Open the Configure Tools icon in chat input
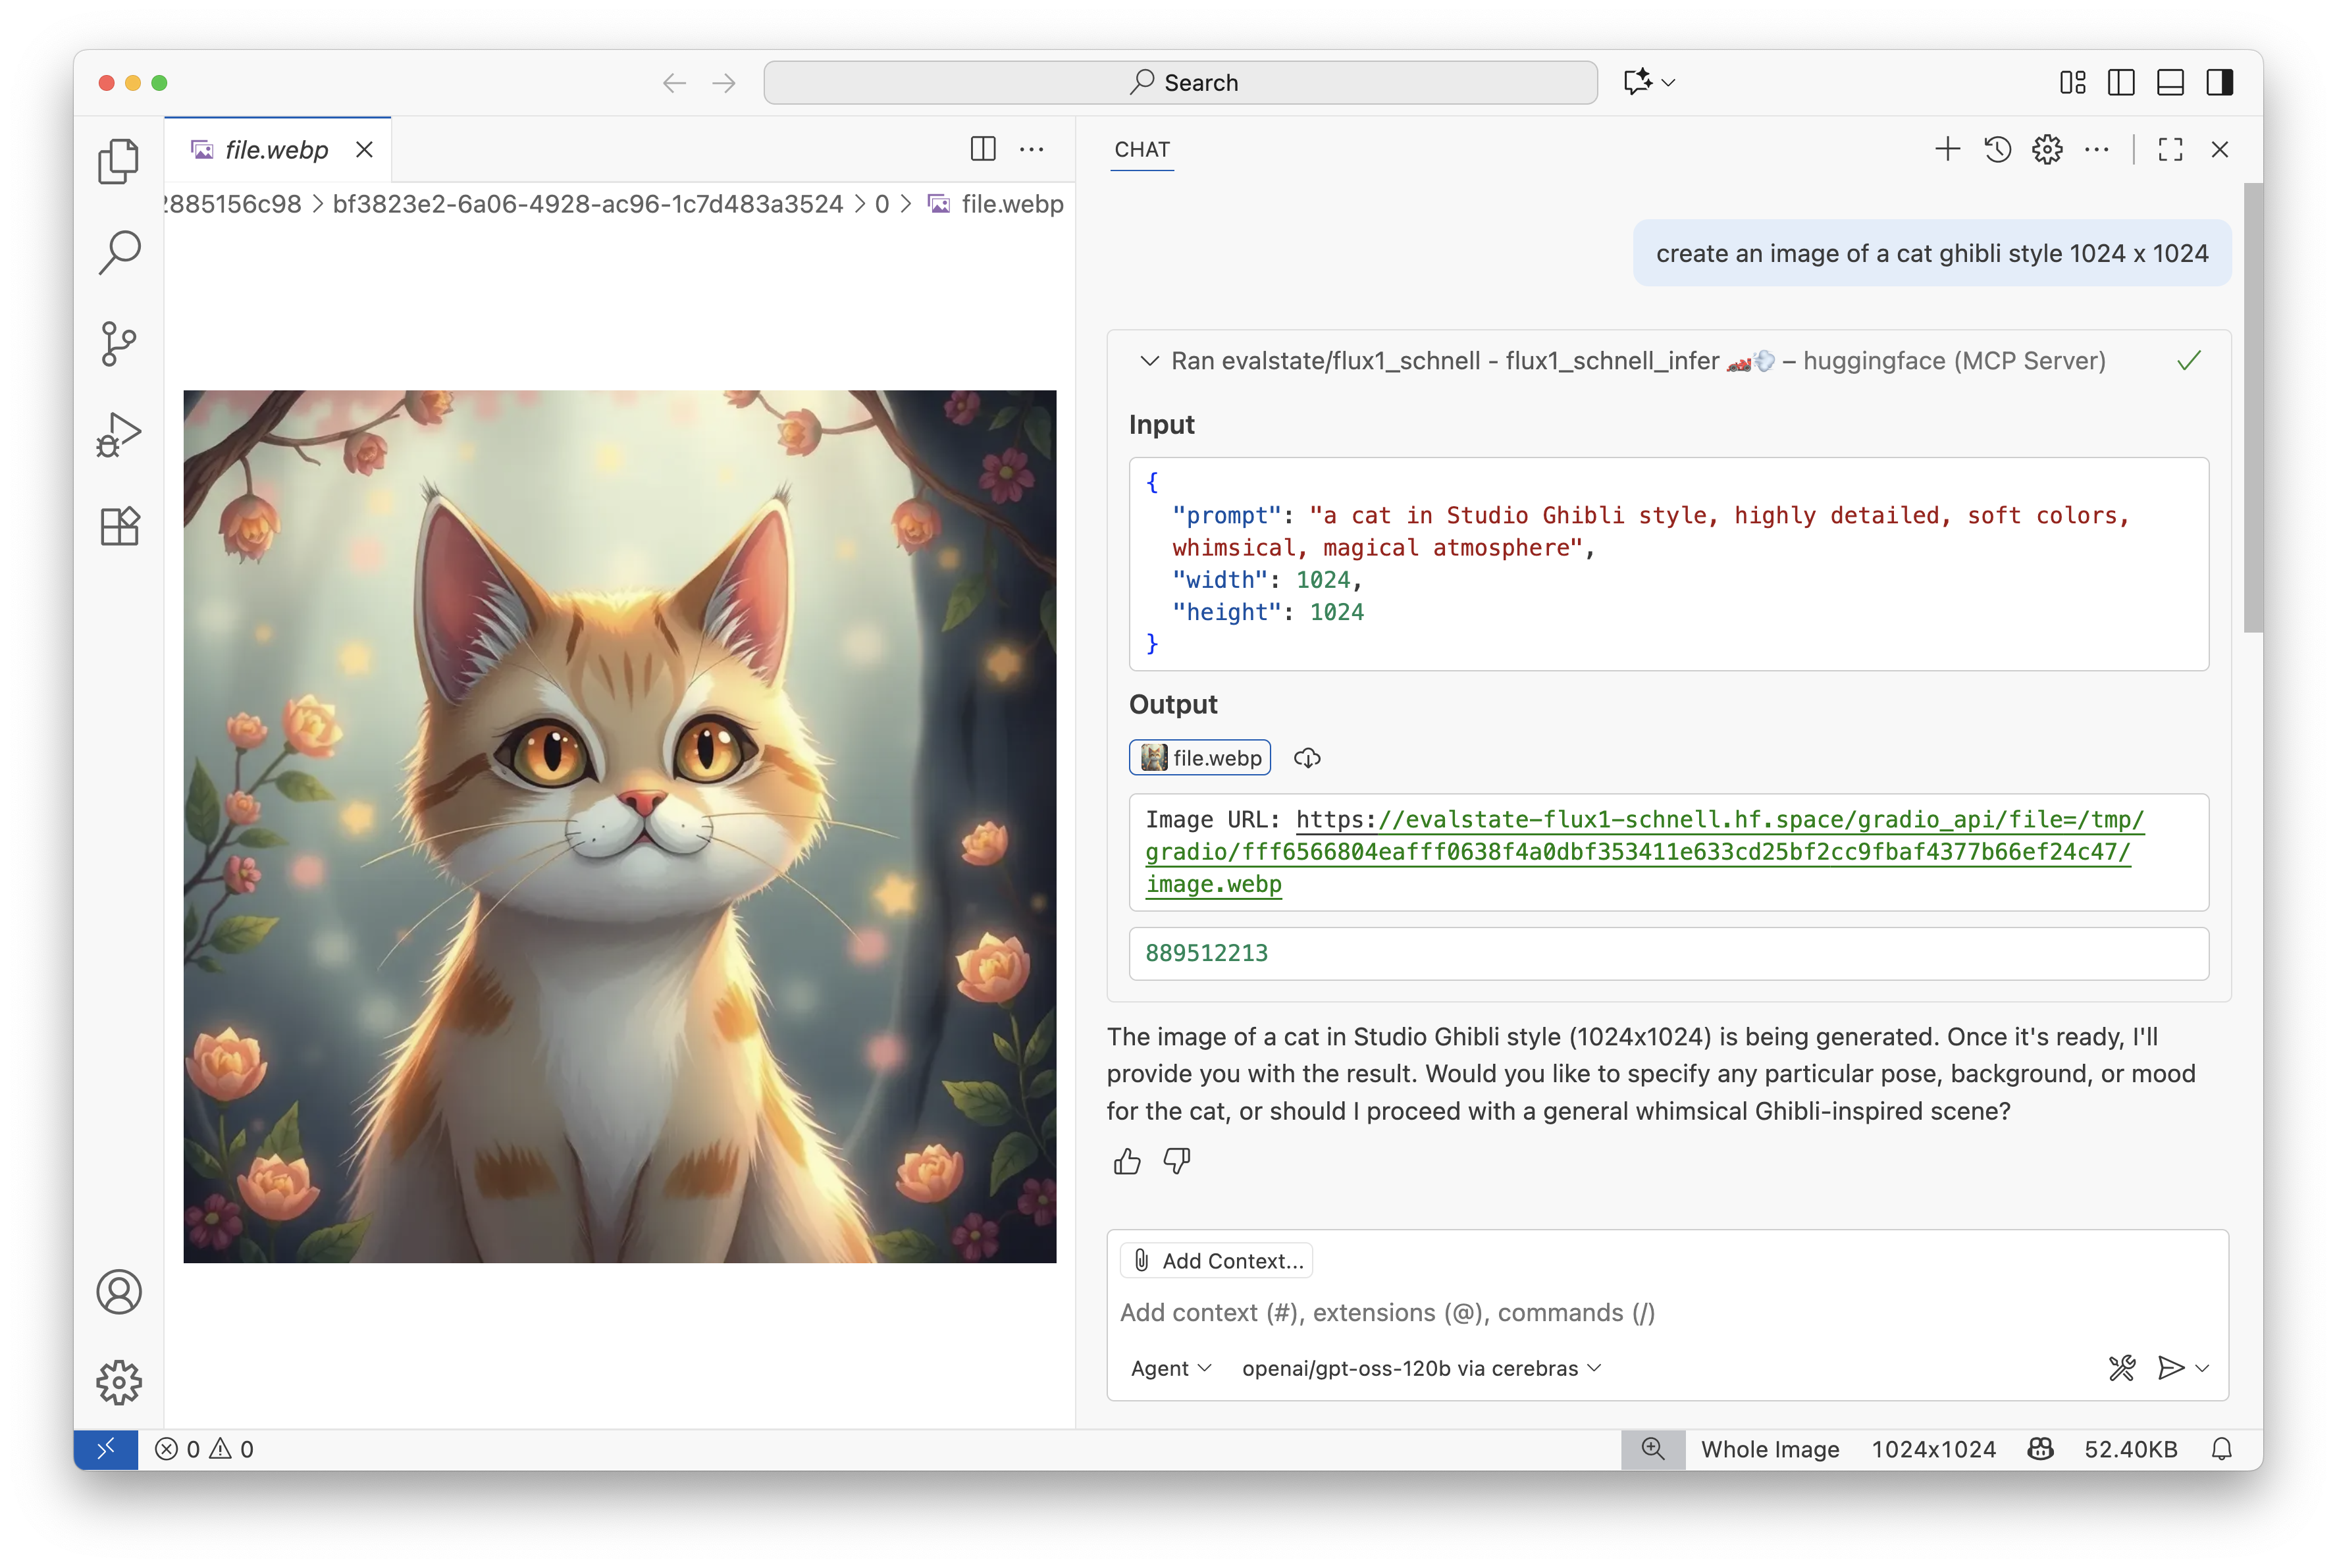Image resolution: width=2337 pixels, height=1568 pixels. tap(2121, 1367)
